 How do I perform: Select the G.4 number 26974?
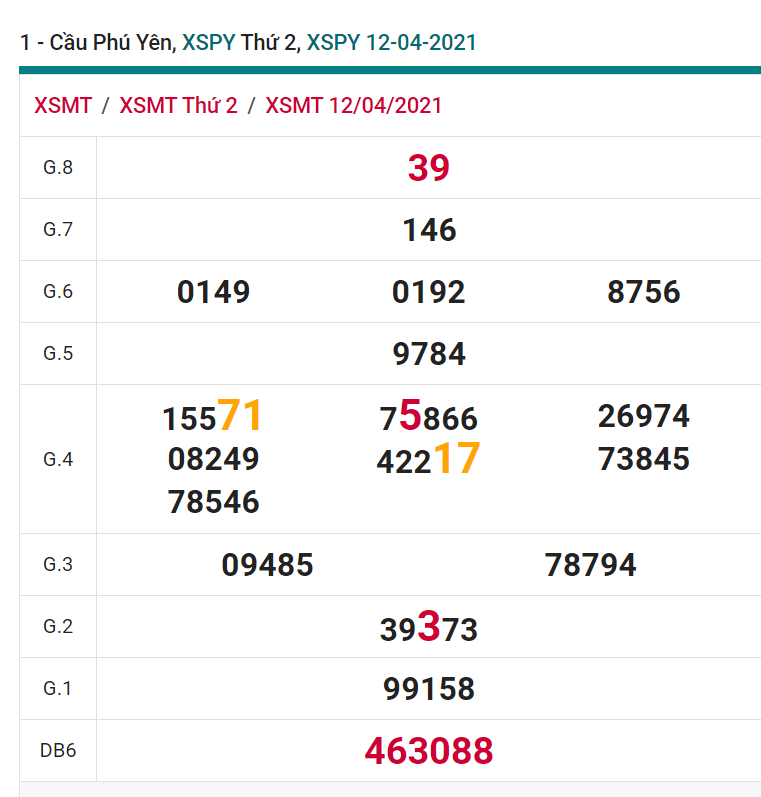(644, 416)
